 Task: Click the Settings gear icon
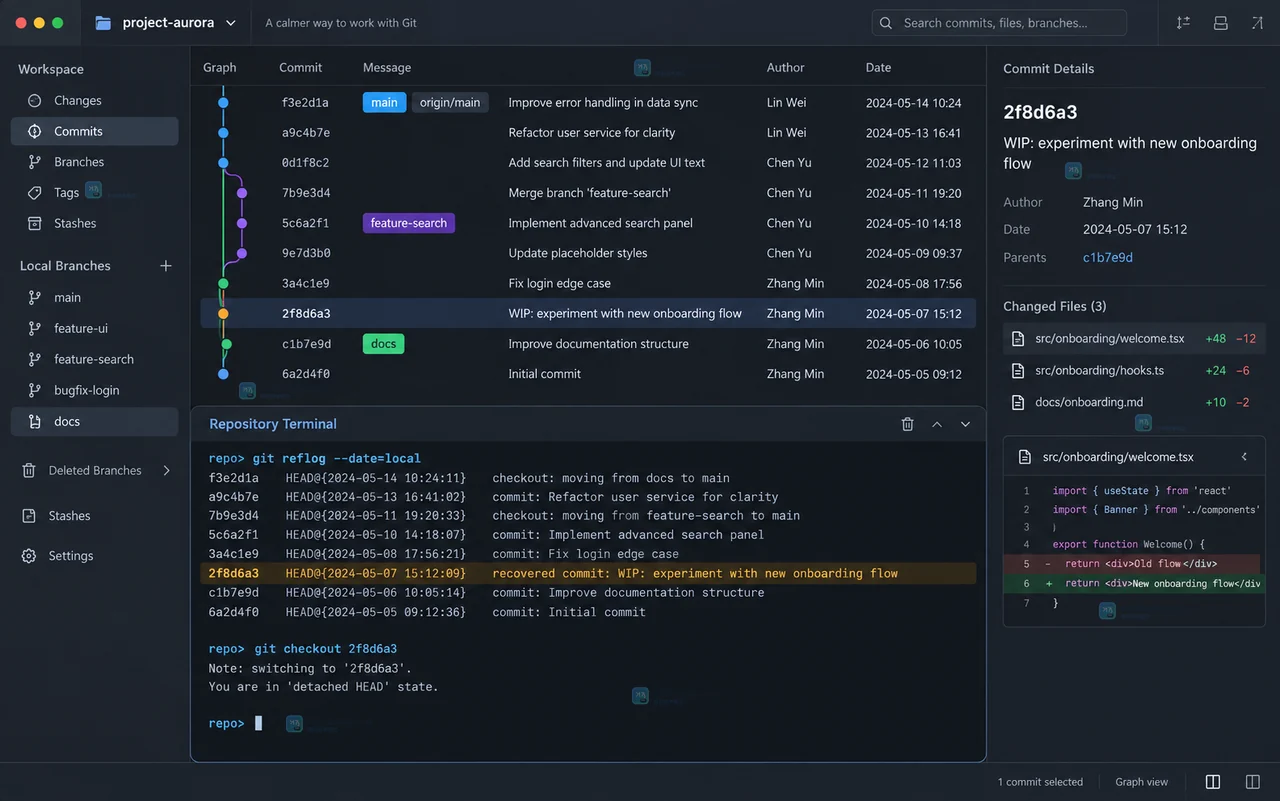point(29,556)
